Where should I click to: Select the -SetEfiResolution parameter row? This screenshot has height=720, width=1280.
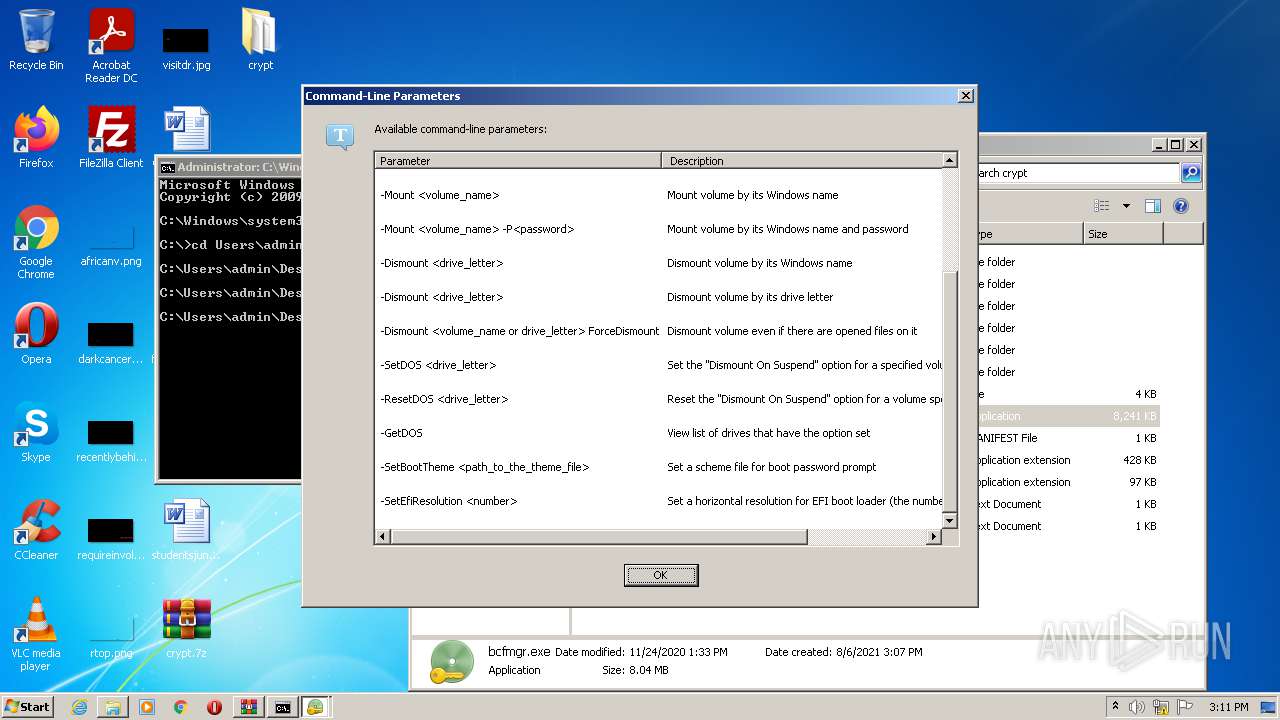pos(659,501)
